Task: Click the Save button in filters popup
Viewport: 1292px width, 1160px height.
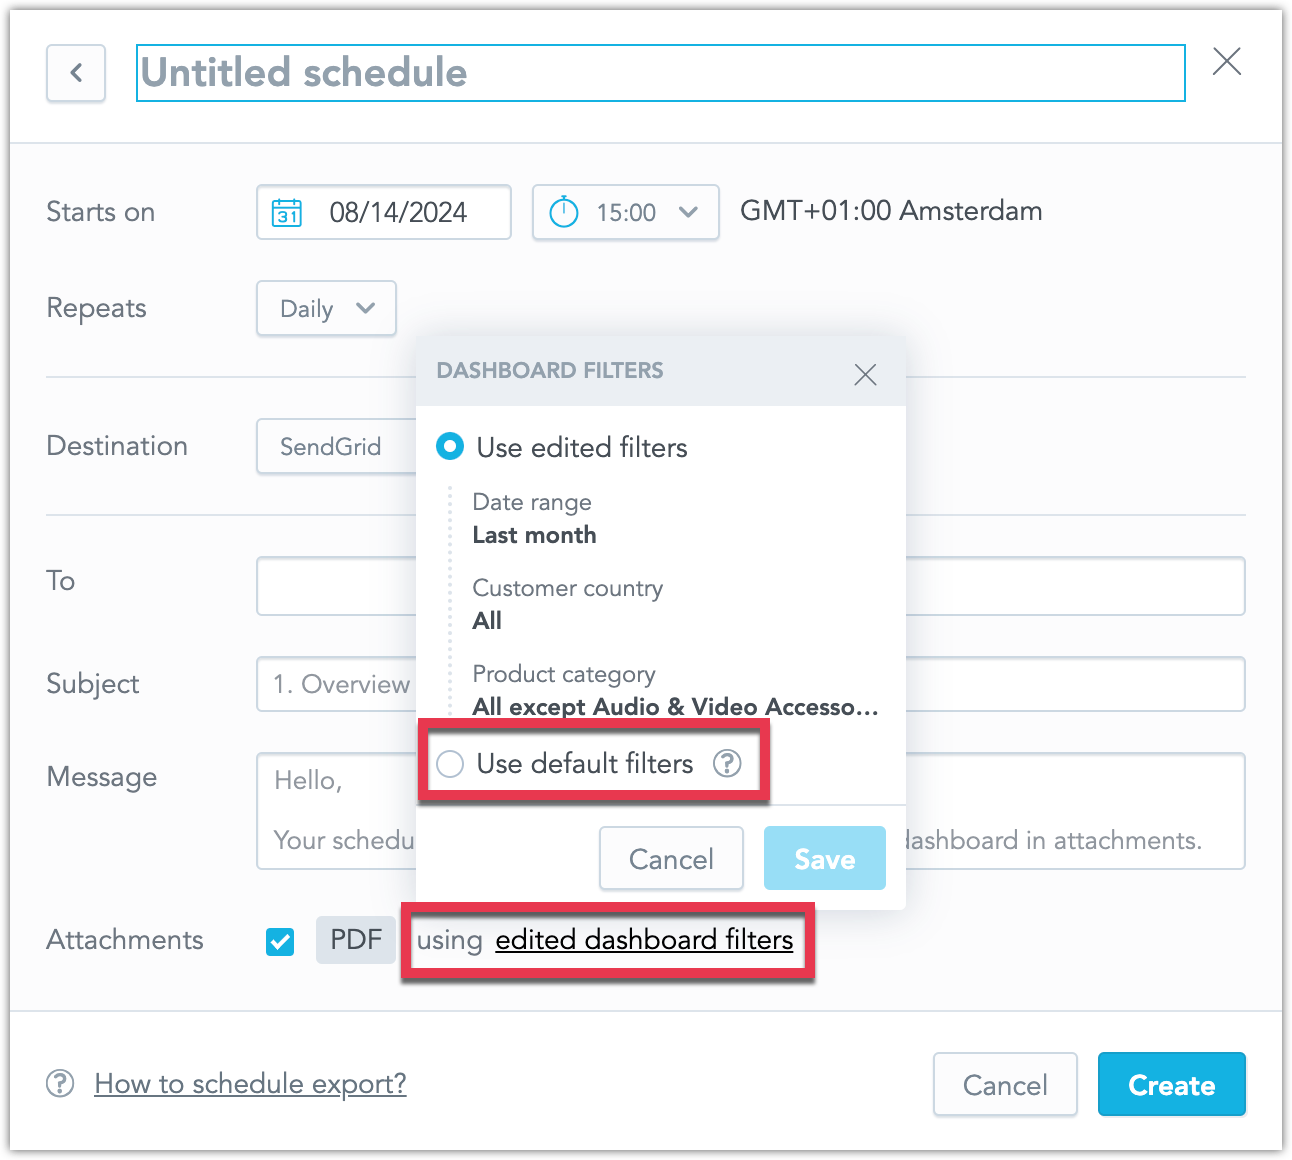Action: 825,858
